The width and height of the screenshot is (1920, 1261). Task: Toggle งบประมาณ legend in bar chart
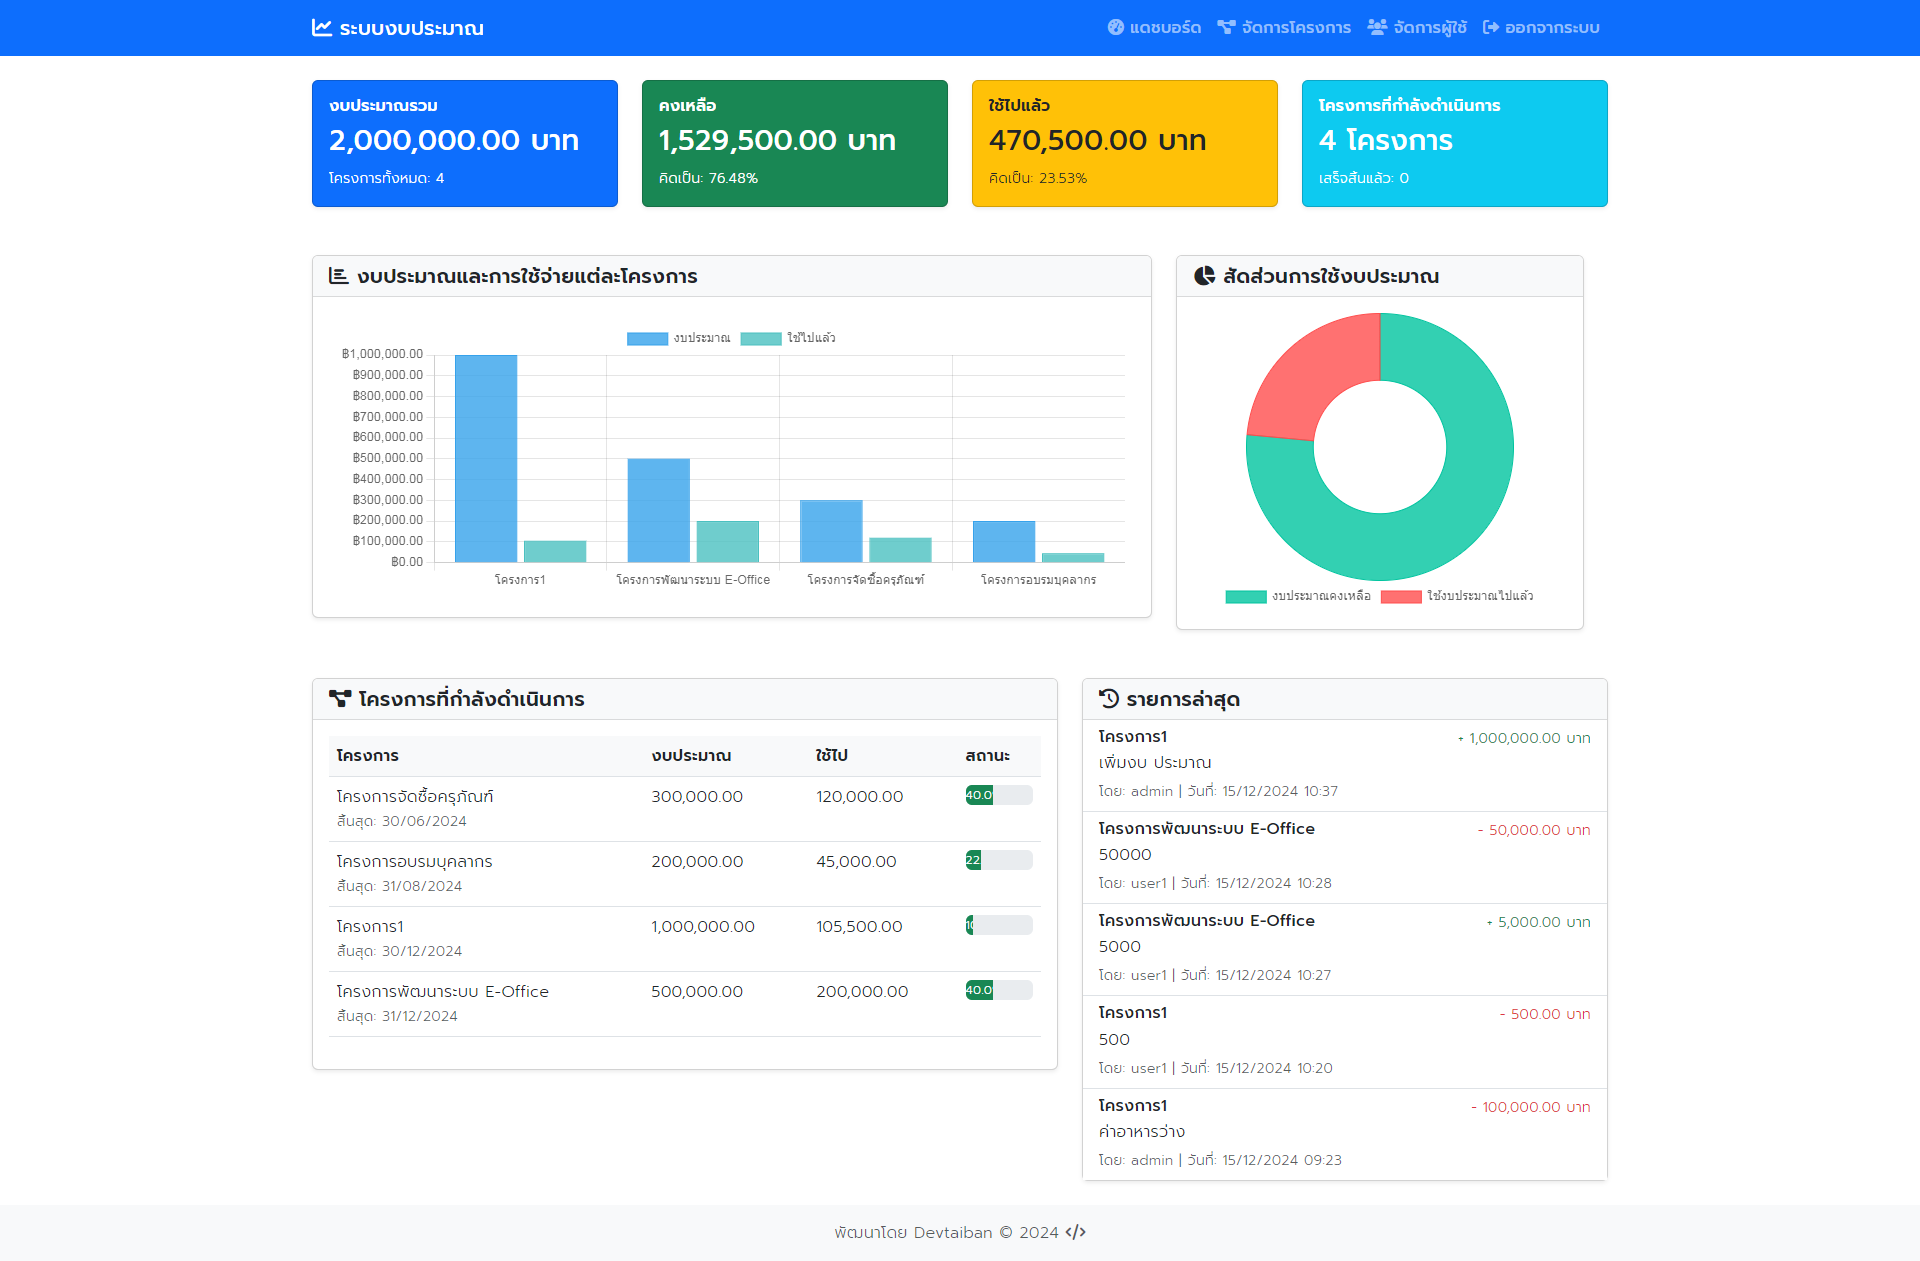pos(680,338)
